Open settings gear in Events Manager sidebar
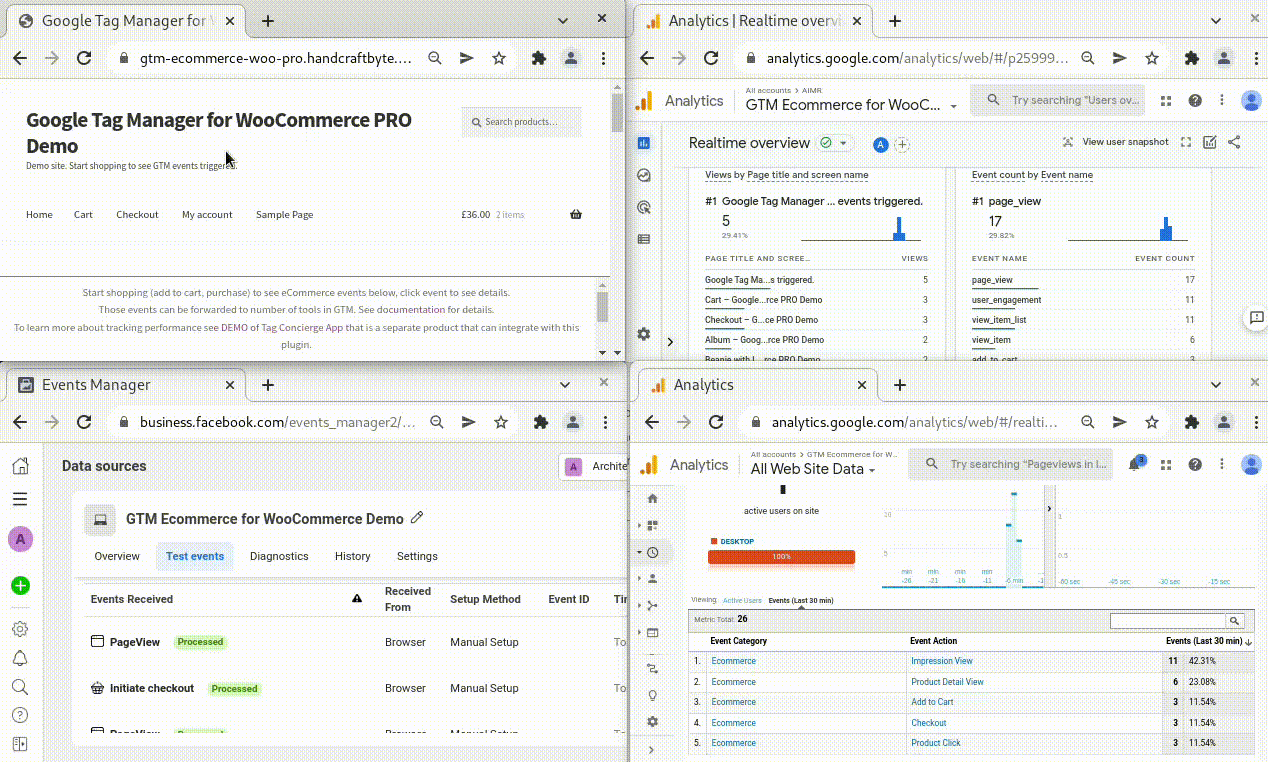1268x762 pixels. point(20,629)
